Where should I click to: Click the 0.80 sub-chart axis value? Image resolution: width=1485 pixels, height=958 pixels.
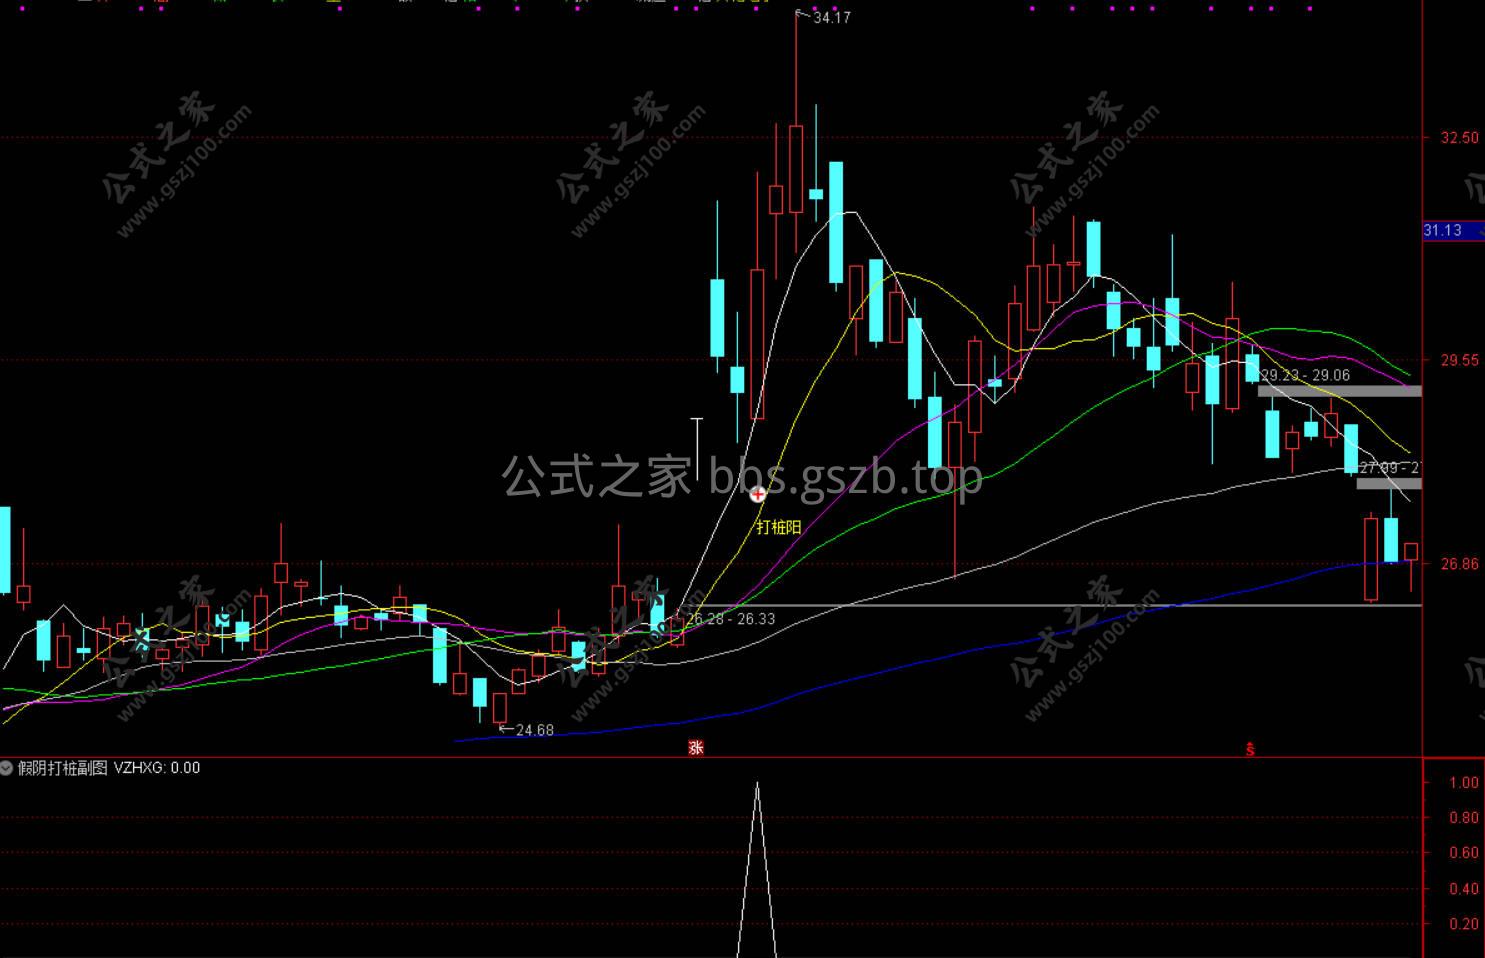coord(1464,818)
